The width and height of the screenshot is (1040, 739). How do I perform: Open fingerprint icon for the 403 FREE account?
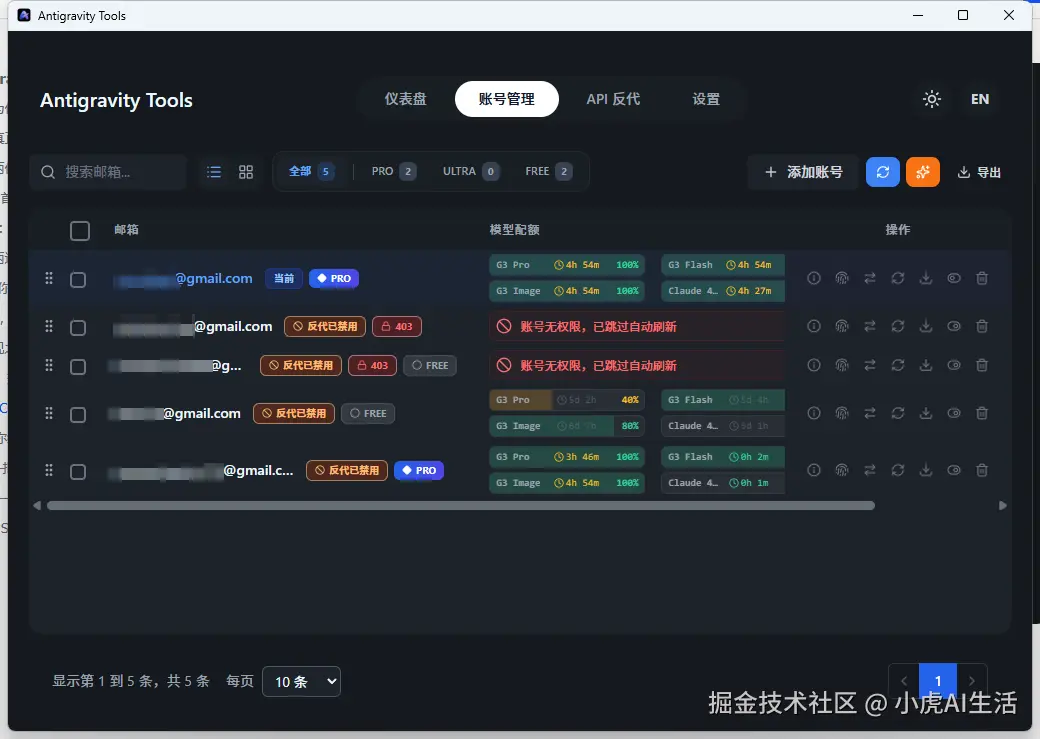point(842,365)
